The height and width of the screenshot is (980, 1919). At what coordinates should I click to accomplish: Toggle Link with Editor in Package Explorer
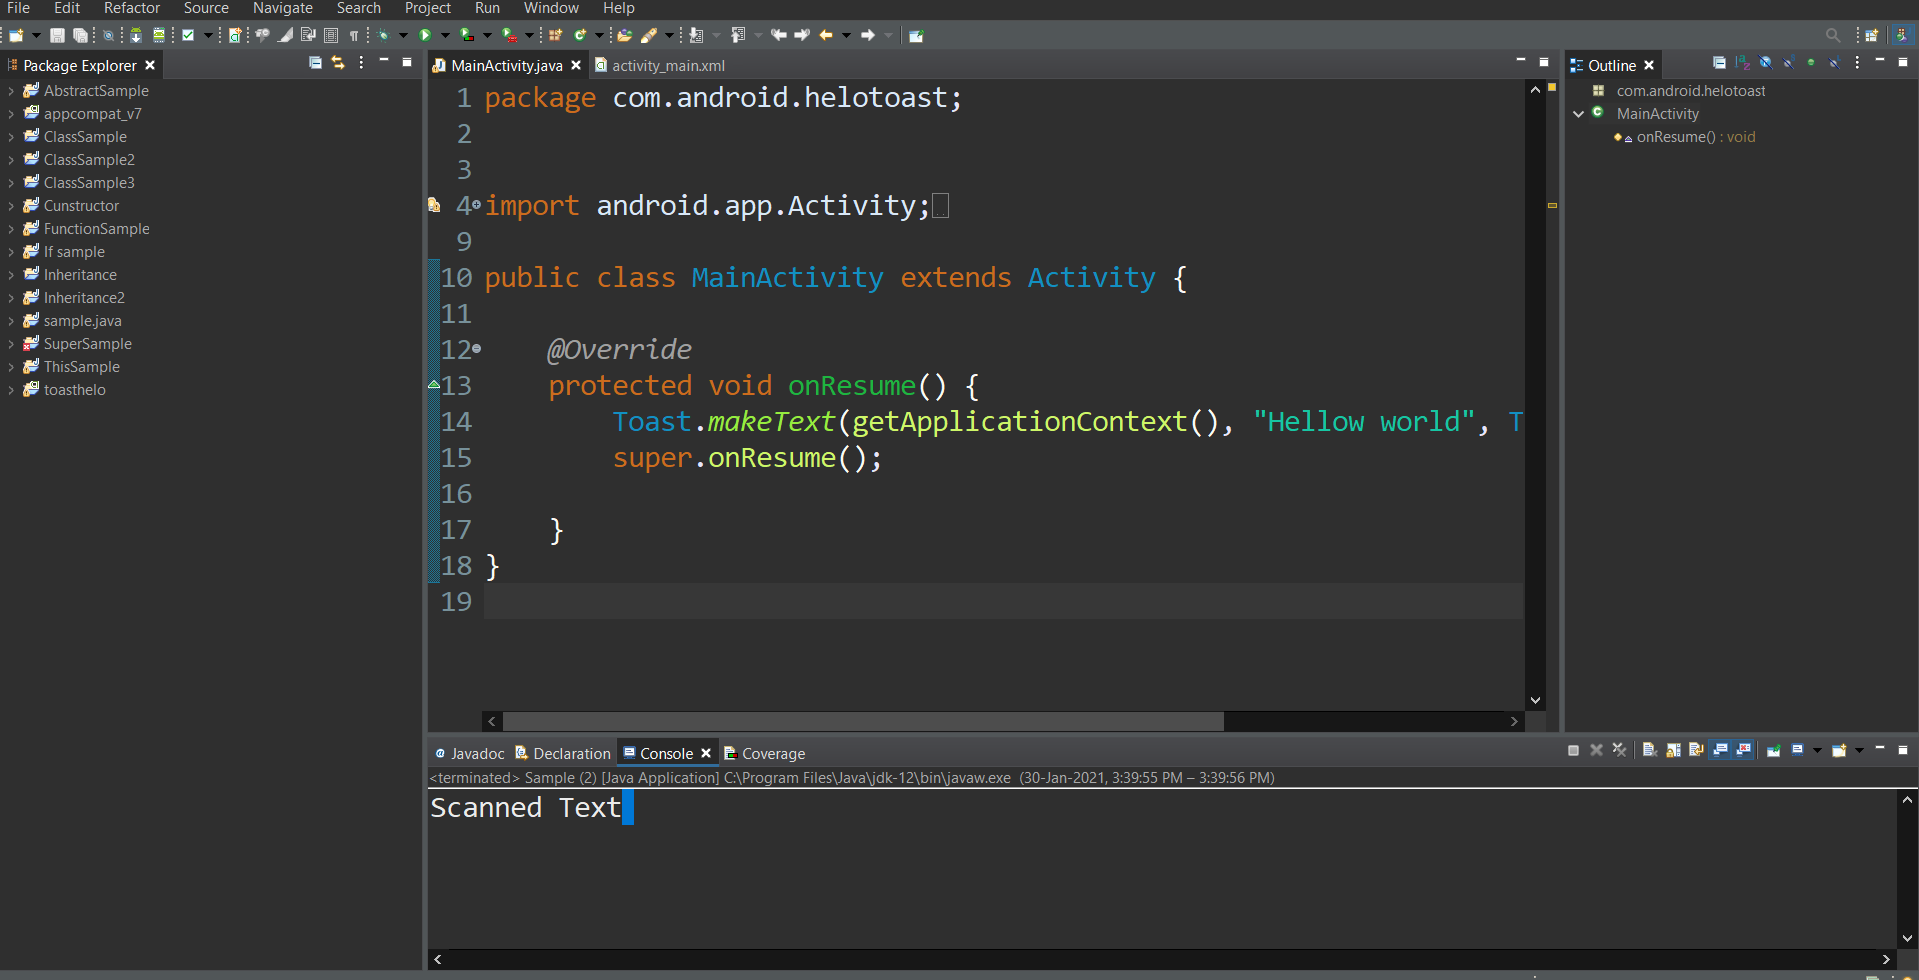tap(338, 63)
